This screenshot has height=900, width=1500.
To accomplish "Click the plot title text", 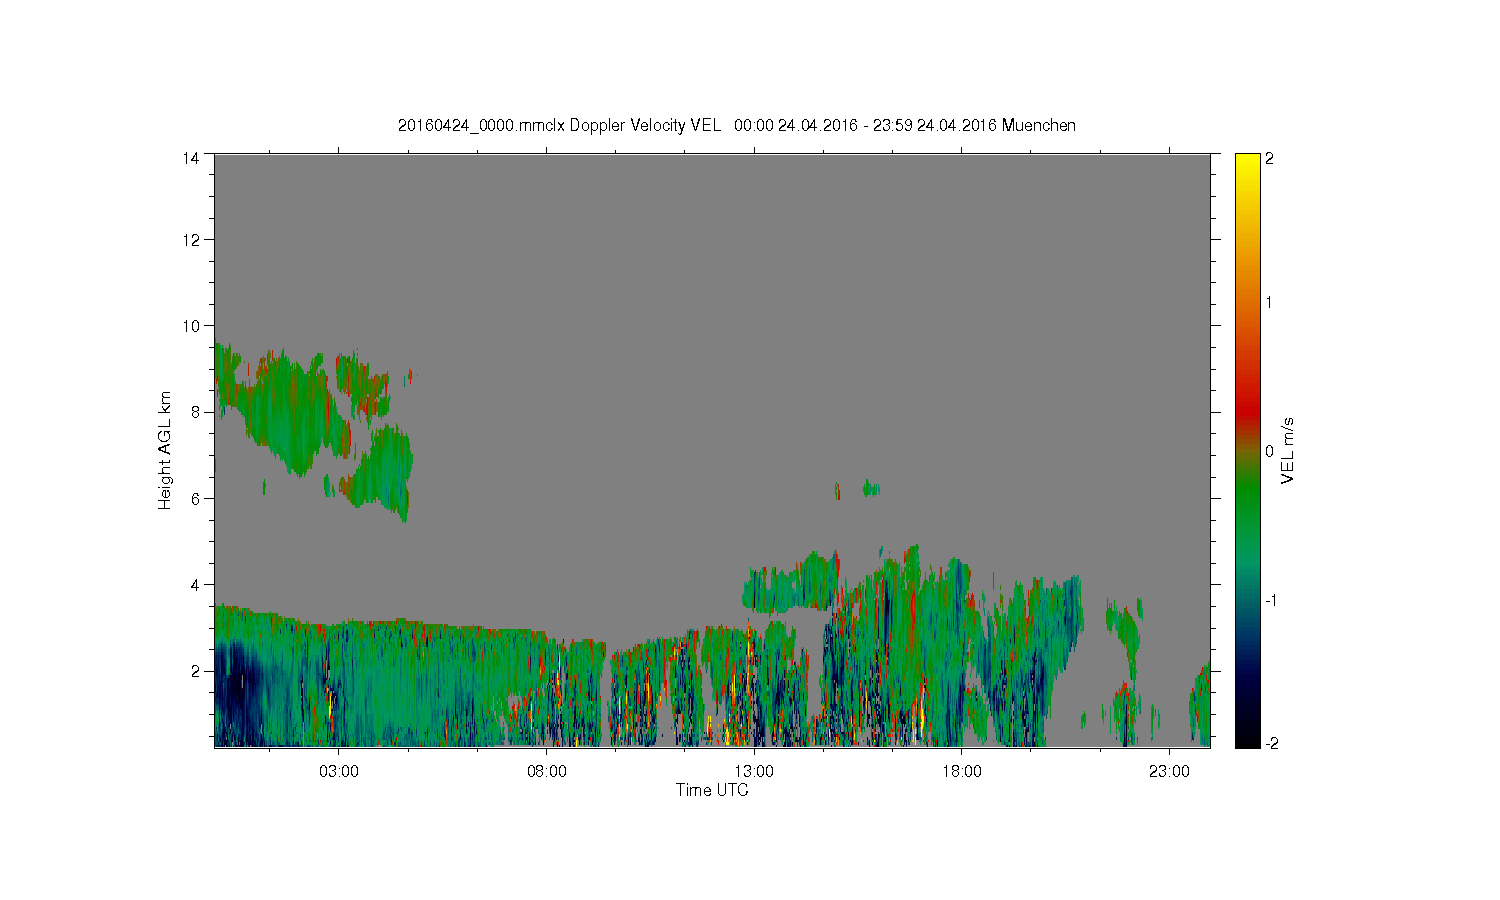I will (737, 125).
